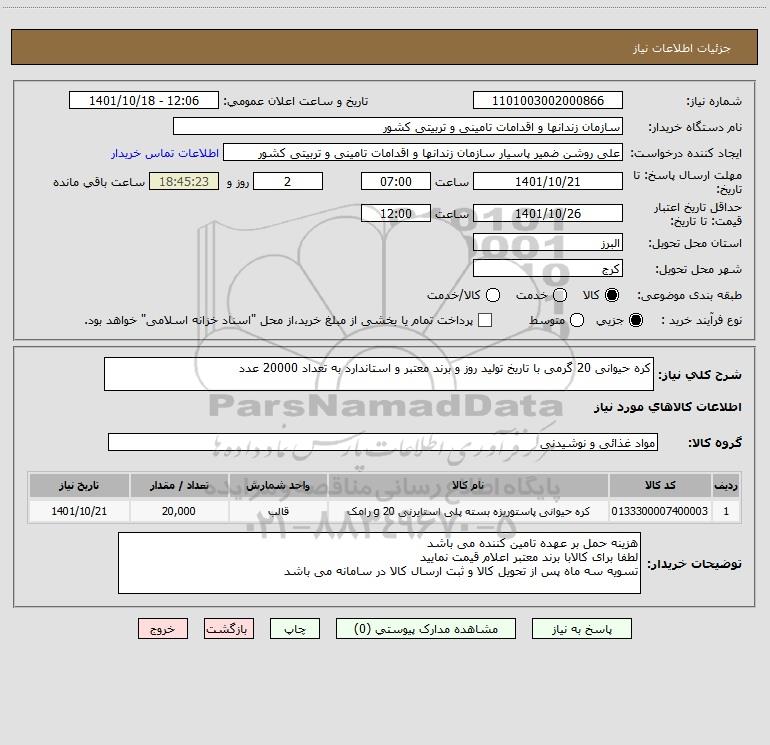
Task: Toggle the اسناد خزانه اسلامی payment checkbox
Action: click(x=485, y=320)
